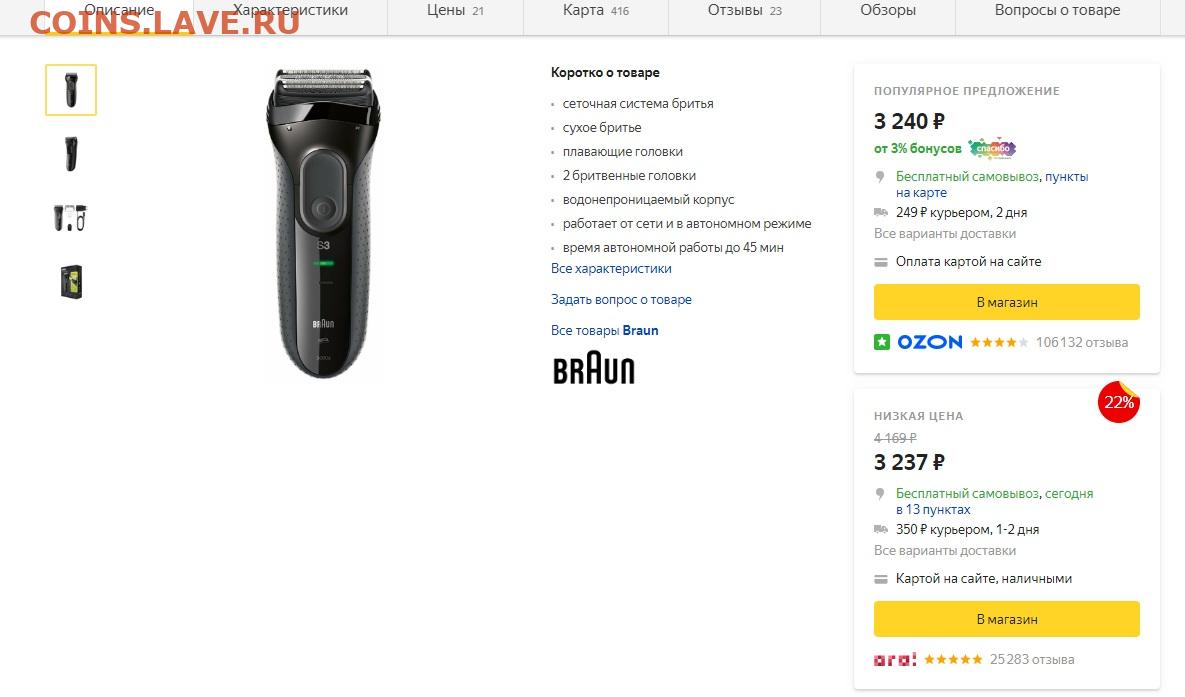Click the Спасибо bonus icon
This screenshot has width=1185, height=697.
[992, 148]
